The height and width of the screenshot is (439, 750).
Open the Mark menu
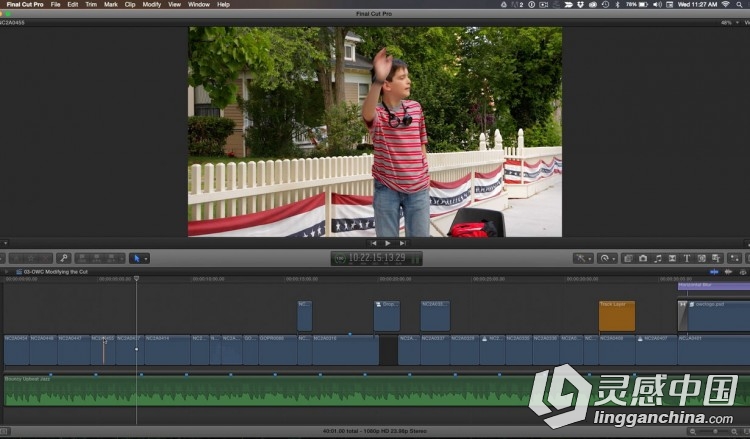coord(110,4)
